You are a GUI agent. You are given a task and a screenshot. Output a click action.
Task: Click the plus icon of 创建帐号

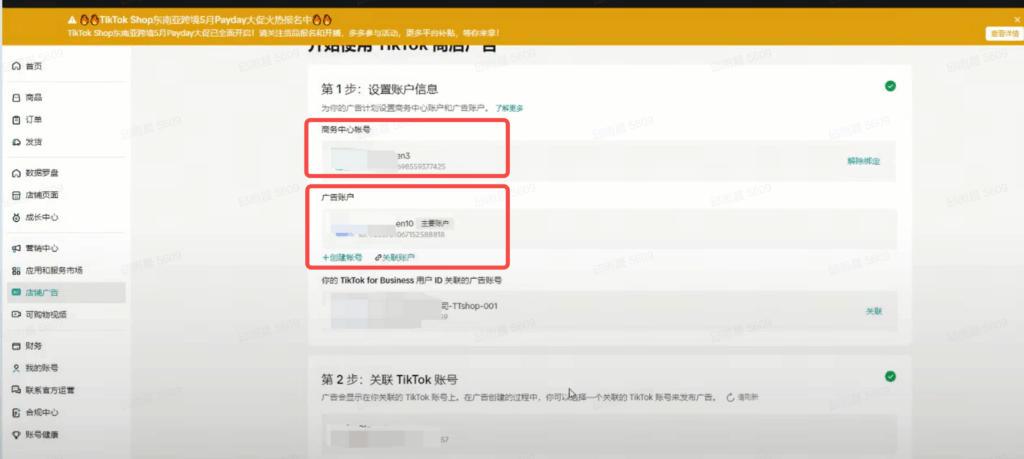pos(325,258)
